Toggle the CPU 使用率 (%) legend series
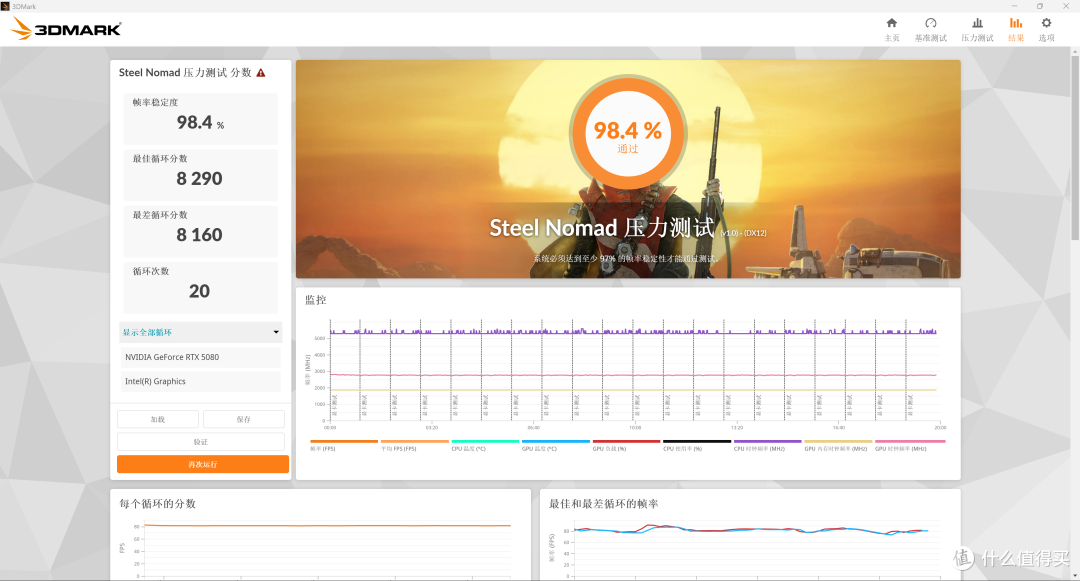Viewport: 1080px width, 581px height. coord(696,445)
